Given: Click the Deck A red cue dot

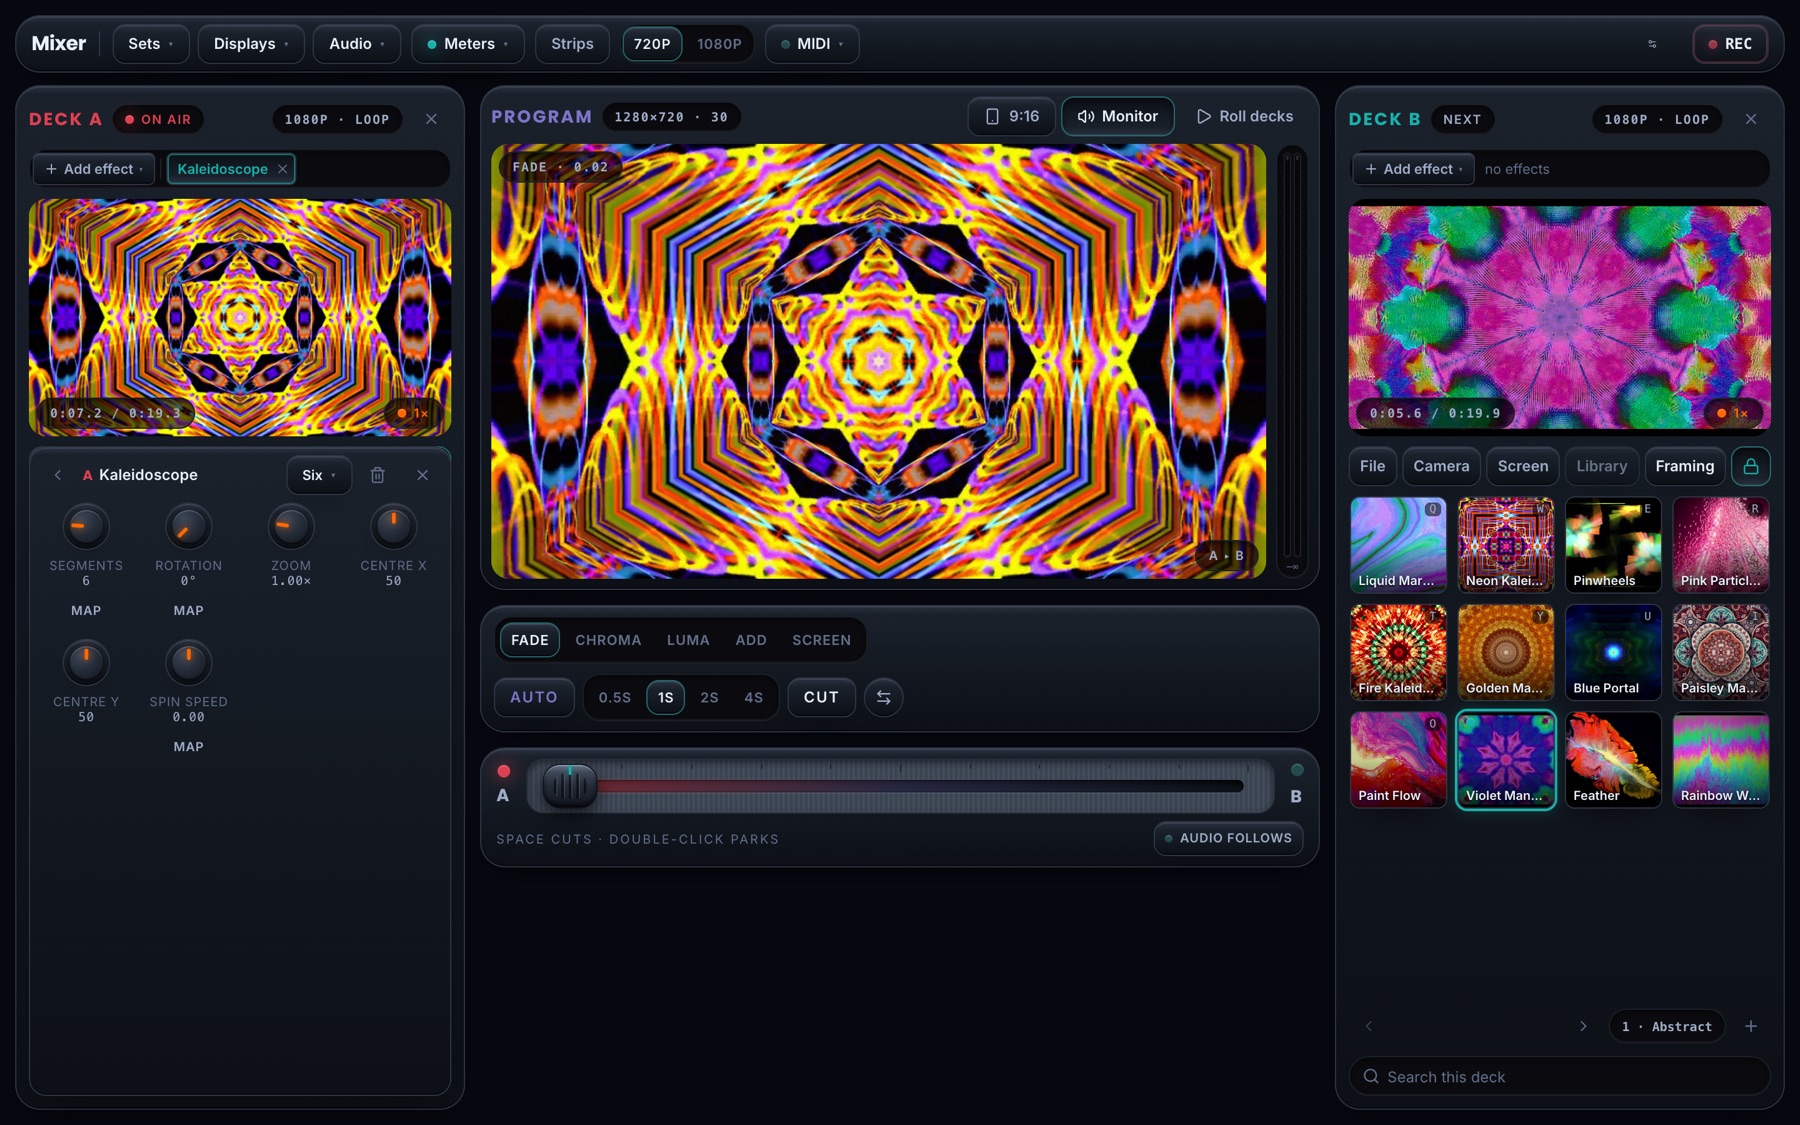Looking at the screenshot, I should point(504,771).
